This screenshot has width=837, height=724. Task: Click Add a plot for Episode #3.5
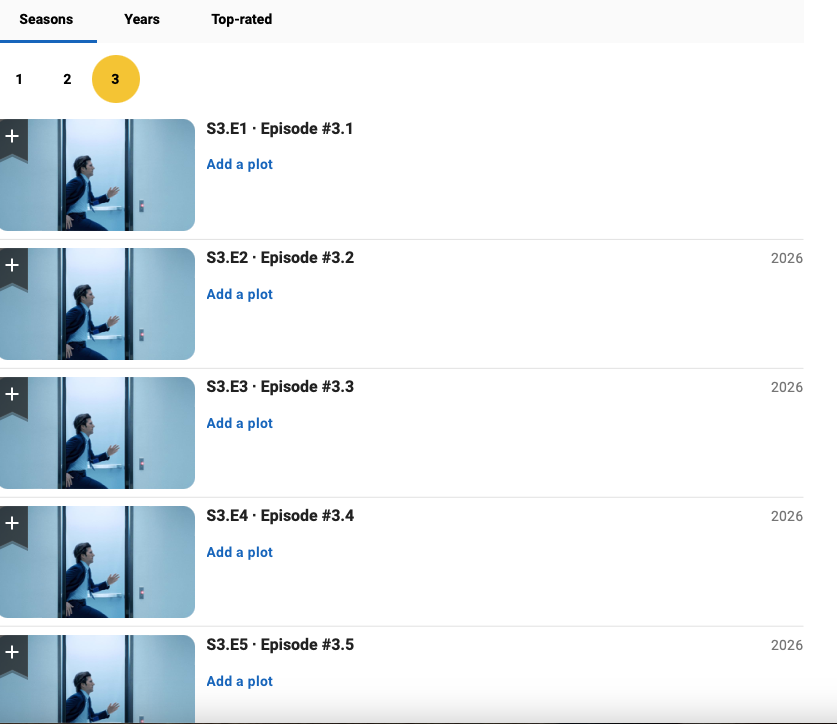[x=240, y=681]
